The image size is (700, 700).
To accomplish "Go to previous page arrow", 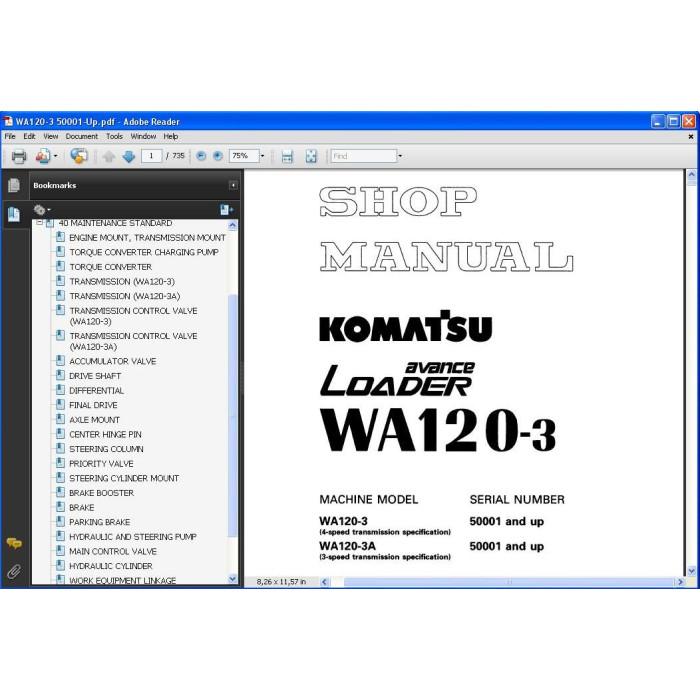I will (108, 156).
